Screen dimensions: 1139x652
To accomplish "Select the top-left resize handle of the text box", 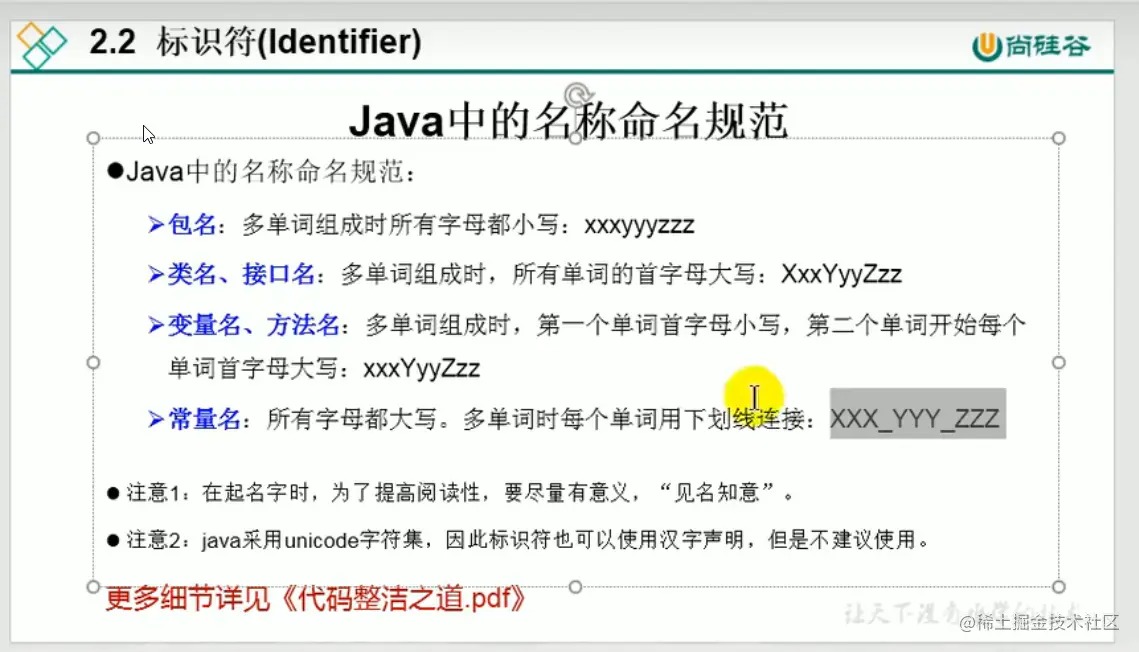I will [x=93, y=138].
